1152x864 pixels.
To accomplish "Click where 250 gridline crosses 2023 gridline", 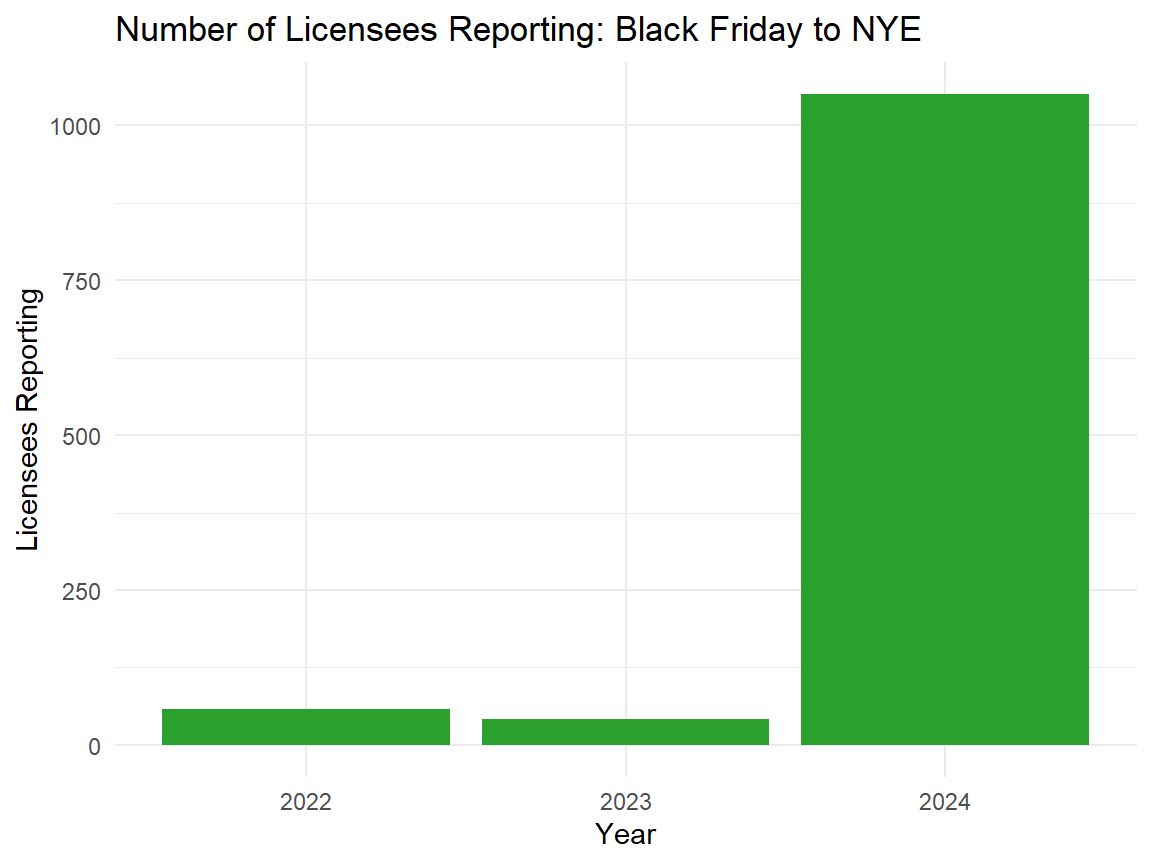I will (x=625, y=590).
